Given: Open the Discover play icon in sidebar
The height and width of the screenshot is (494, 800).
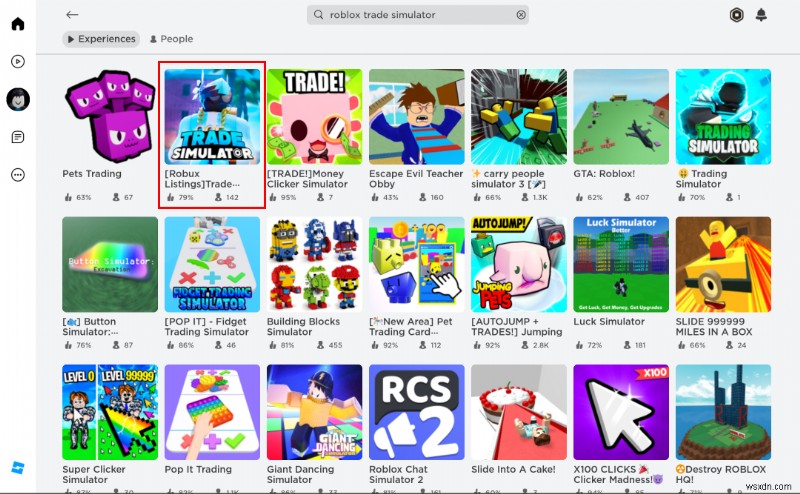Looking at the screenshot, I should pyautogui.click(x=18, y=62).
